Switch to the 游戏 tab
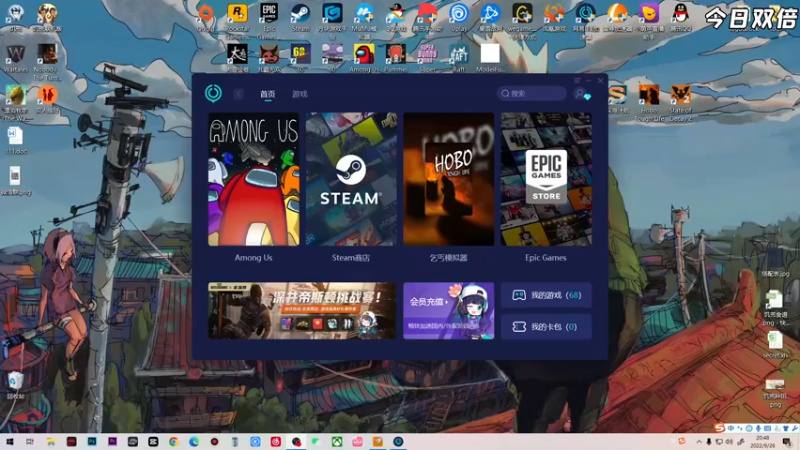The width and height of the screenshot is (800, 450). coord(299,94)
